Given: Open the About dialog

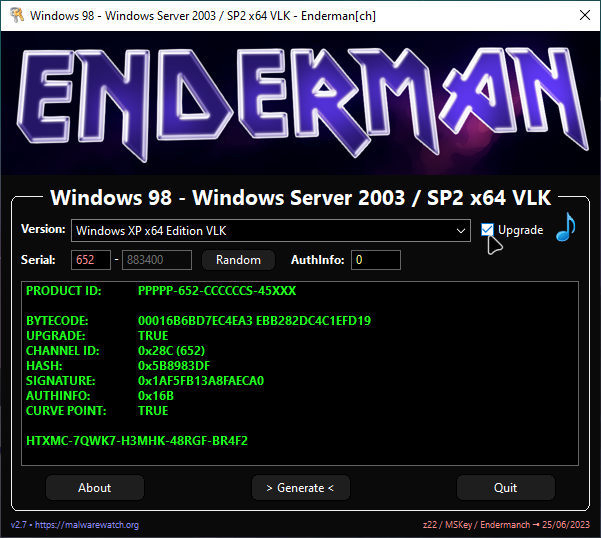Looking at the screenshot, I should (x=95, y=487).
